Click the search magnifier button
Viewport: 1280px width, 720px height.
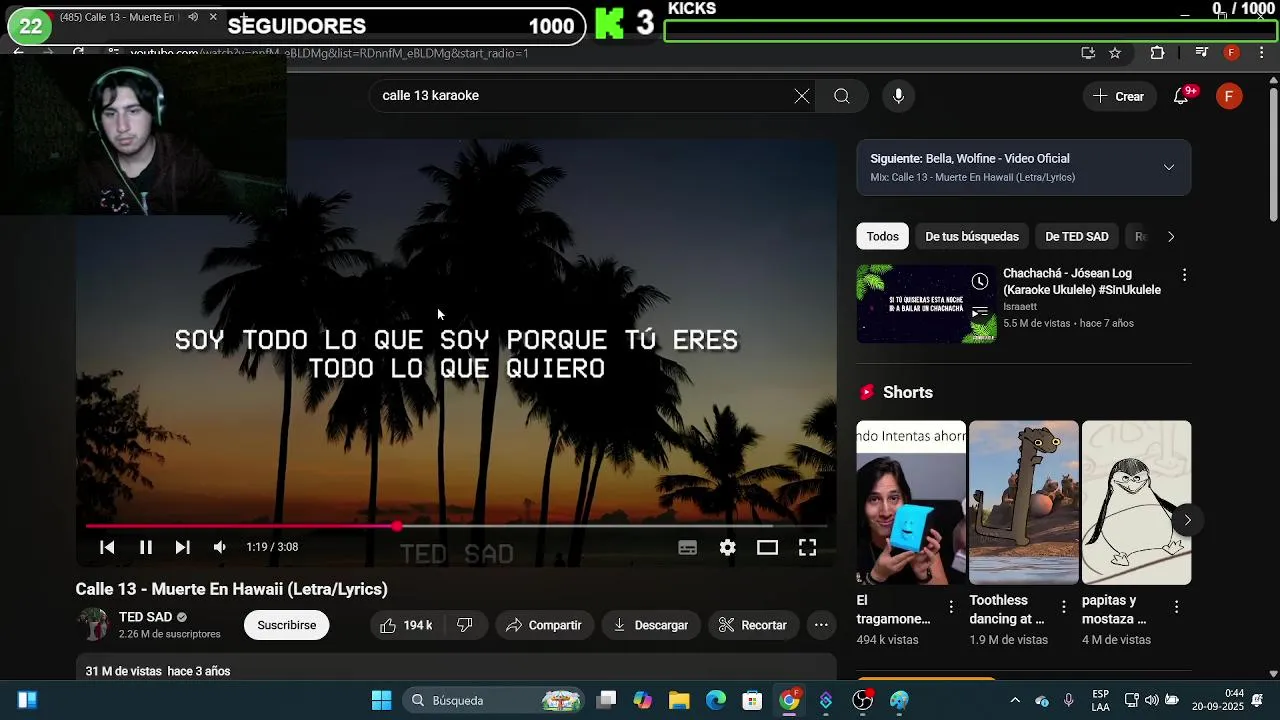coord(842,96)
